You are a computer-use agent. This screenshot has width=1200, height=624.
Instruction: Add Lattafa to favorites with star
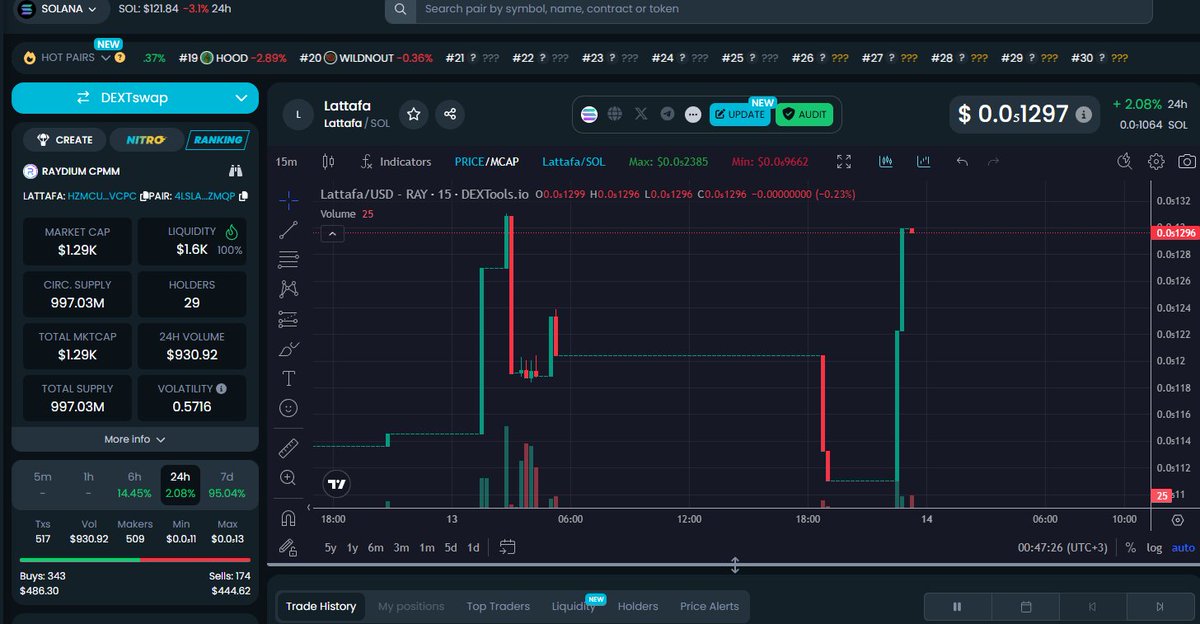pyautogui.click(x=413, y=115)
